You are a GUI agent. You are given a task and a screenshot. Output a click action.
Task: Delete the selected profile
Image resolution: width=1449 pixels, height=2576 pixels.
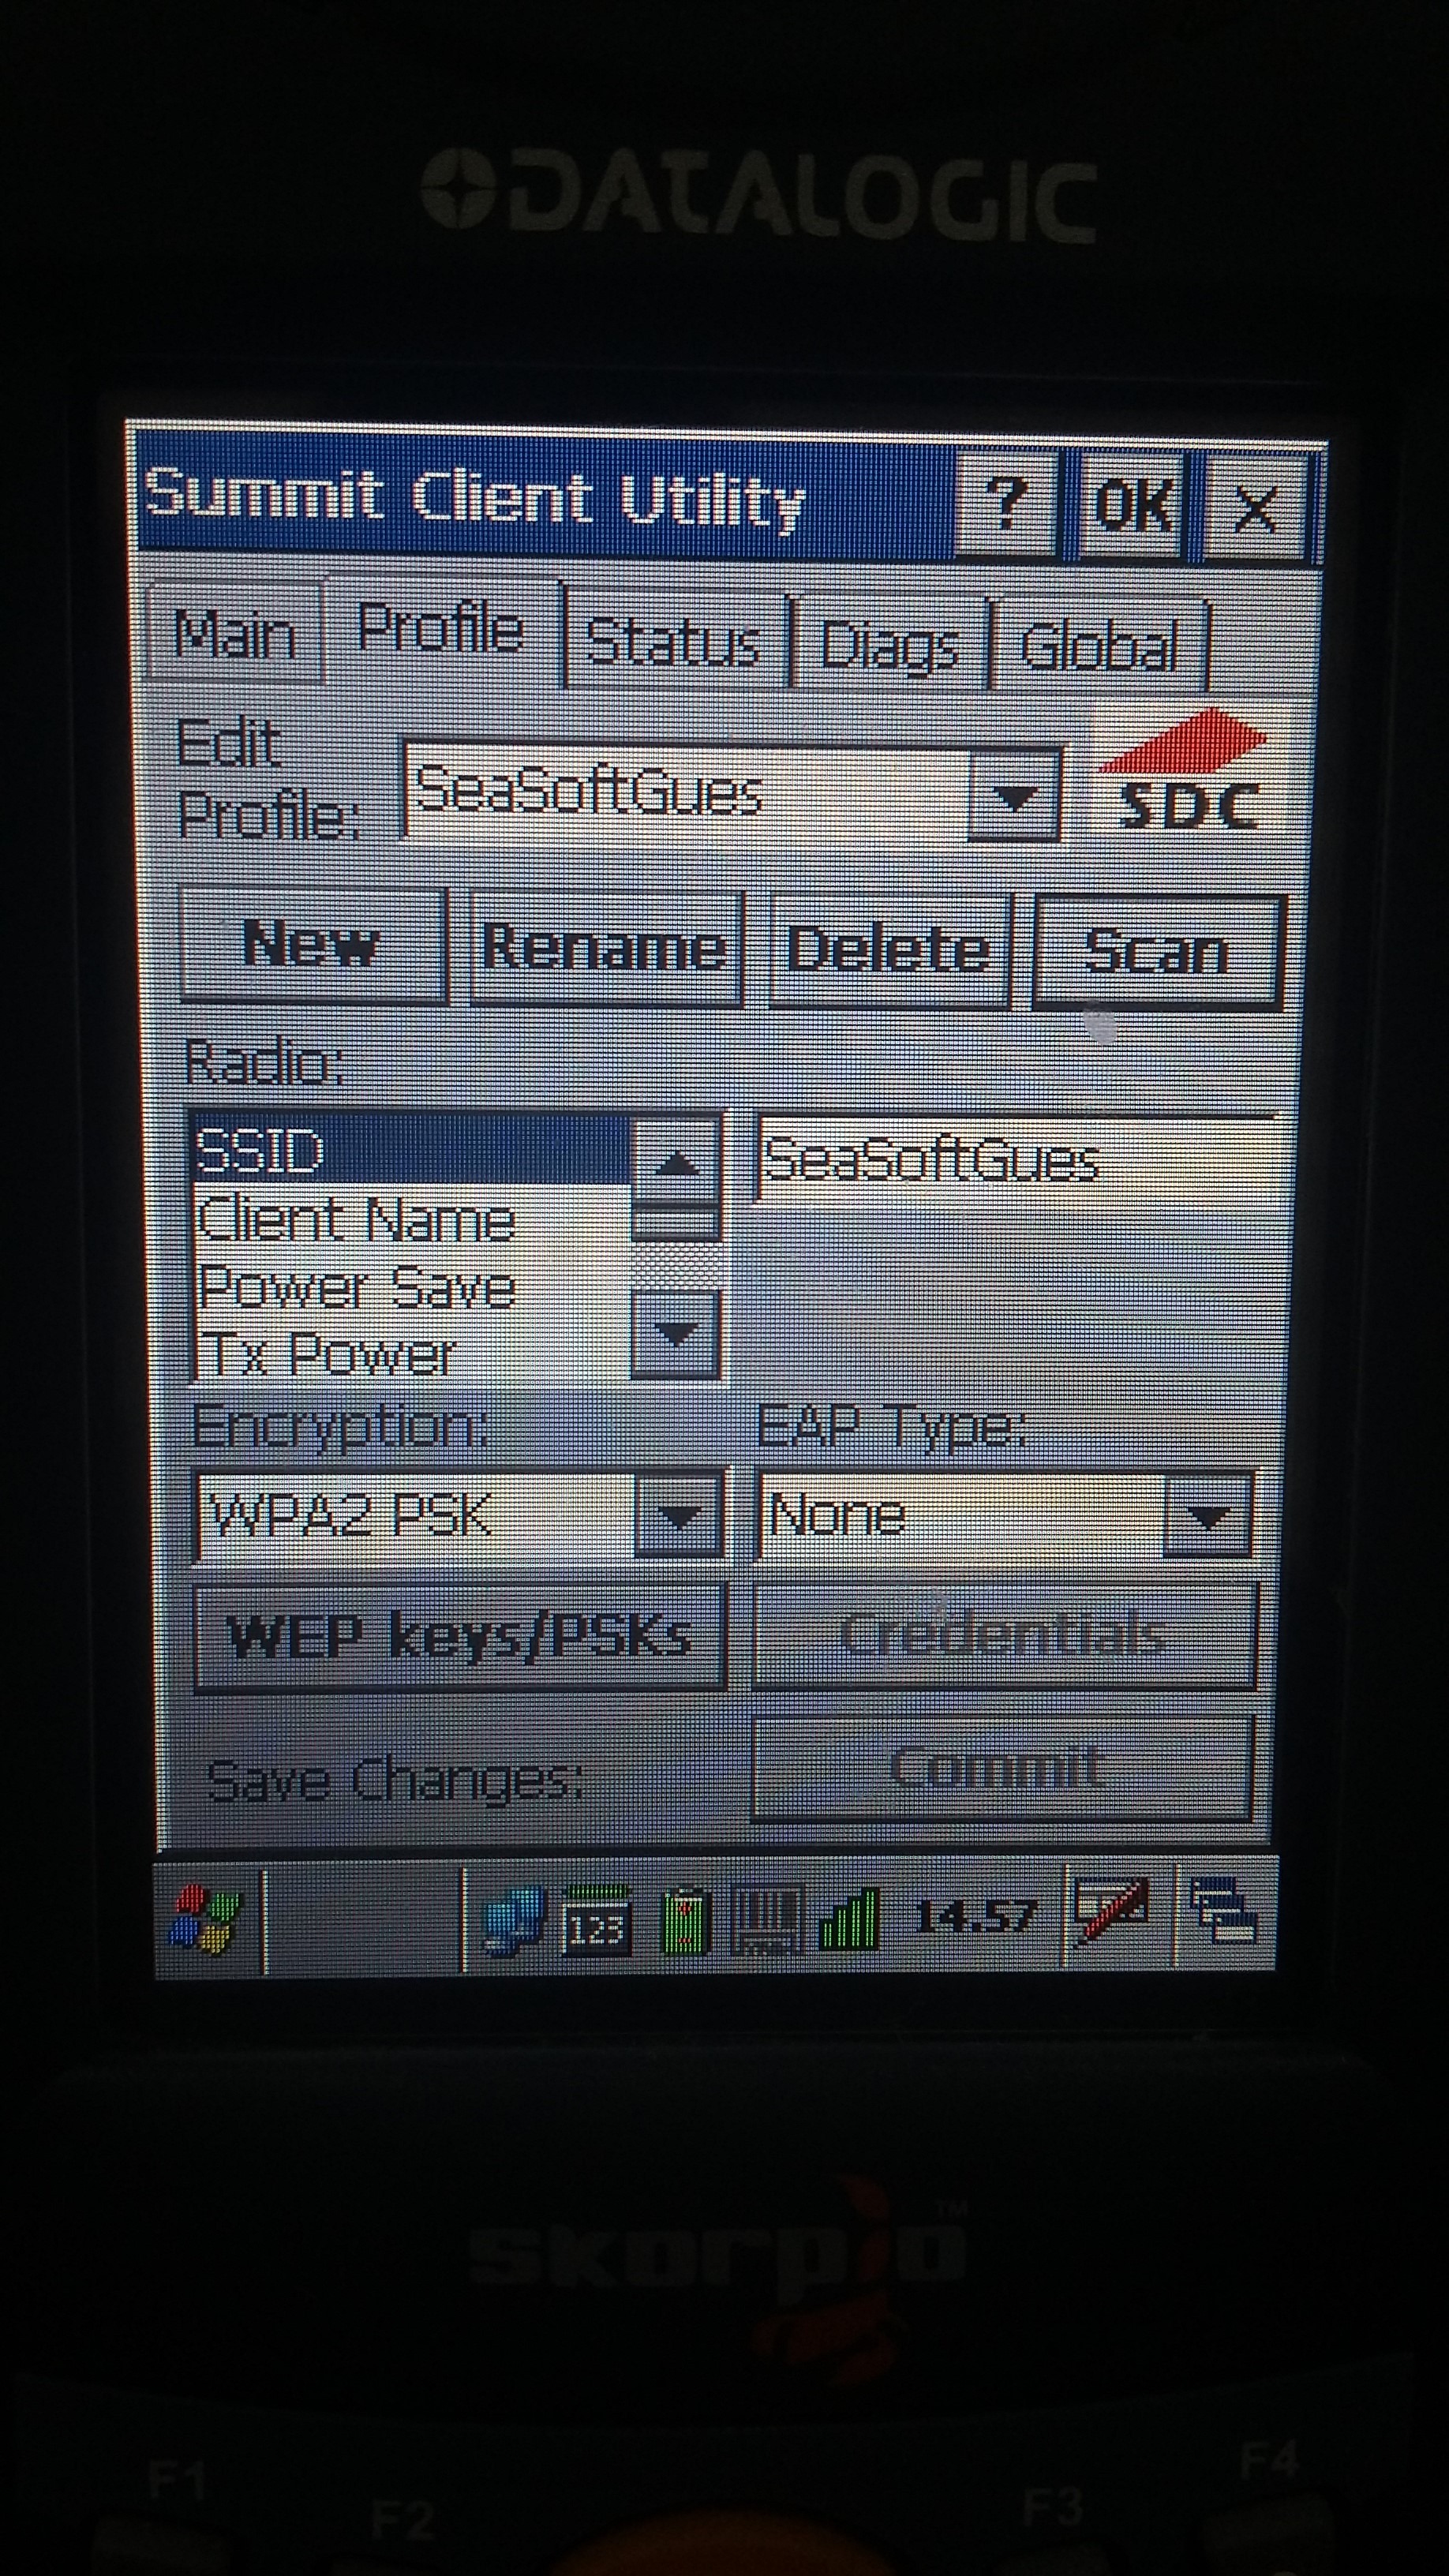coord(890,950)
